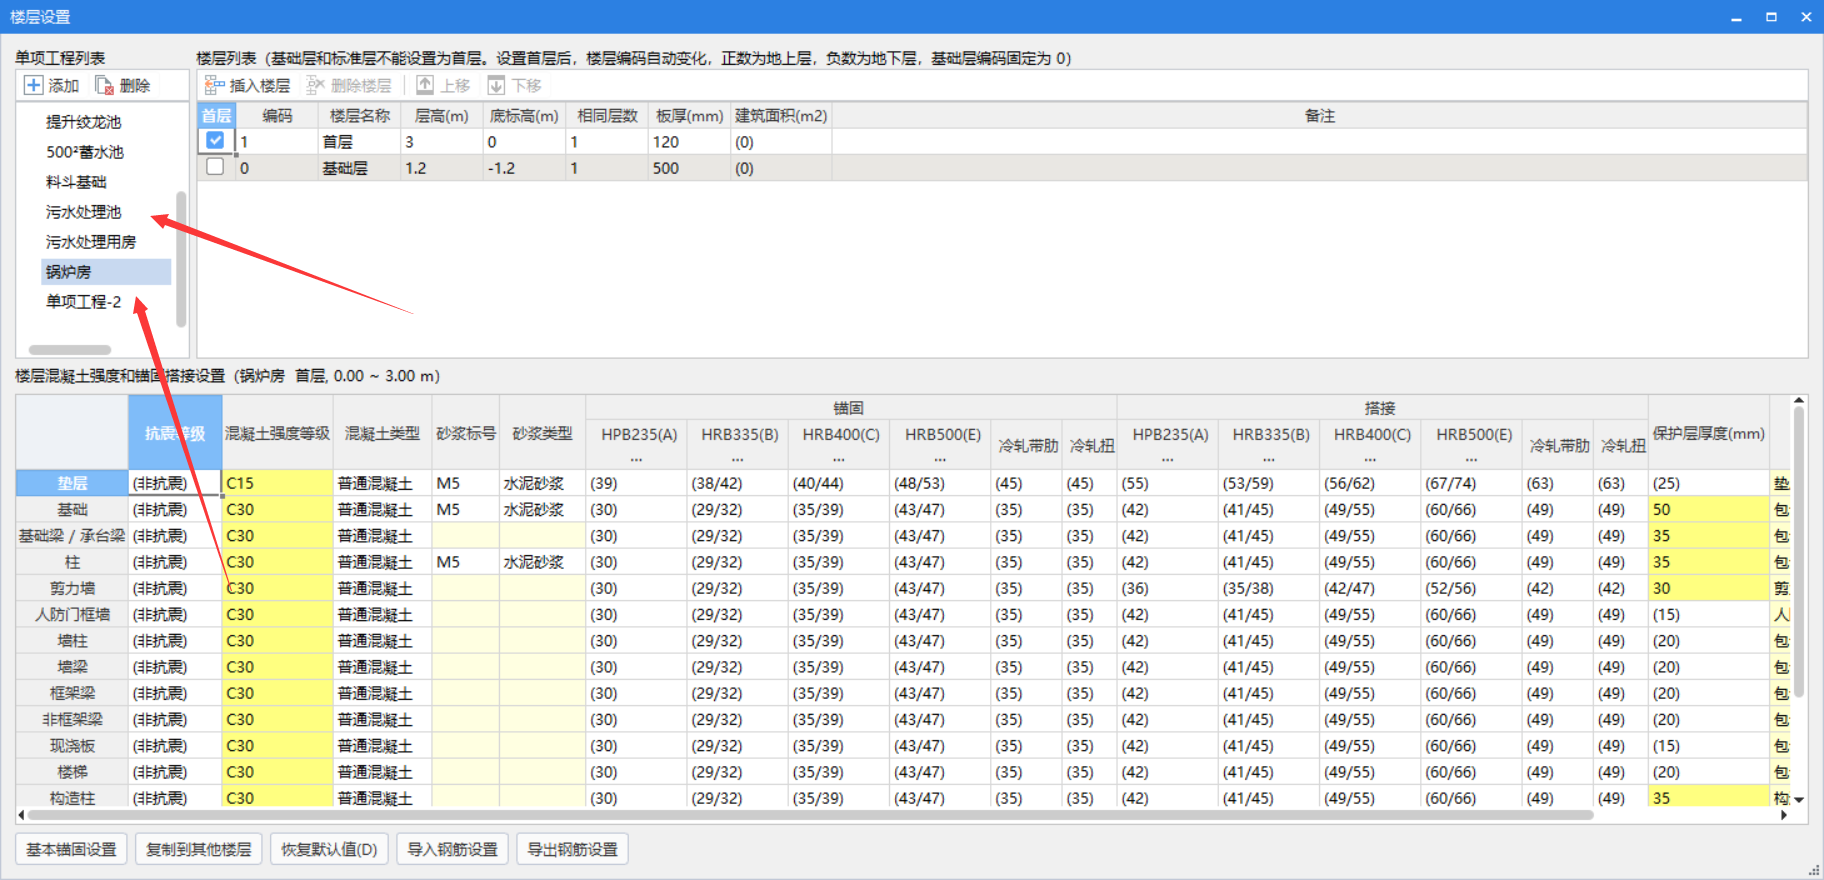Click 砂浆标号 M5 in 柱 row
The height and width of the screenshot is (880, 1824).
pos(466,562)
